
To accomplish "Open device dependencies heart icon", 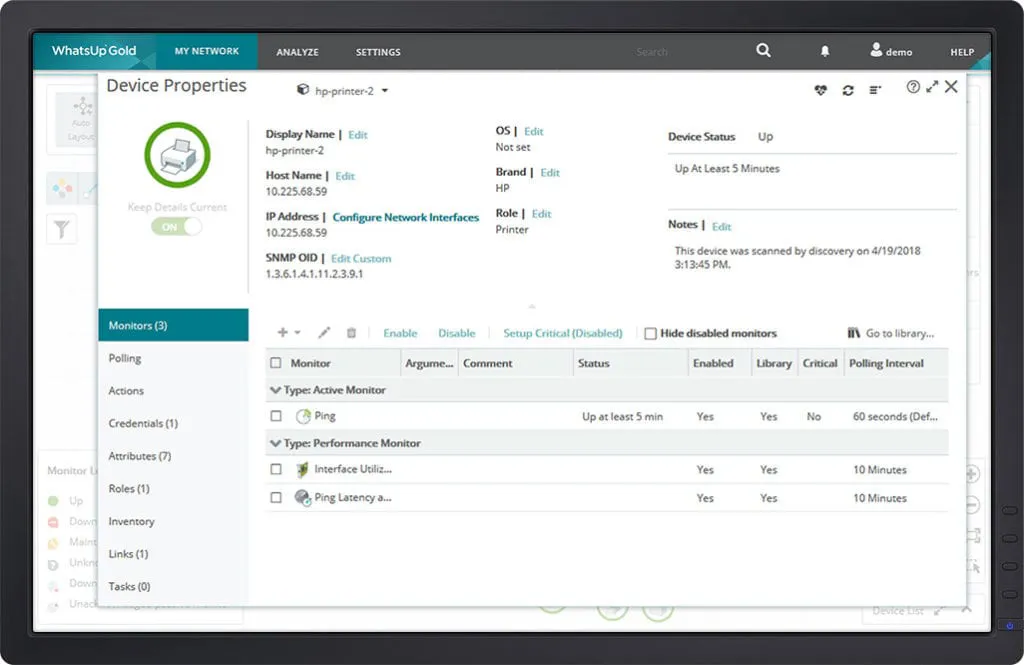I will pos(820,89).
